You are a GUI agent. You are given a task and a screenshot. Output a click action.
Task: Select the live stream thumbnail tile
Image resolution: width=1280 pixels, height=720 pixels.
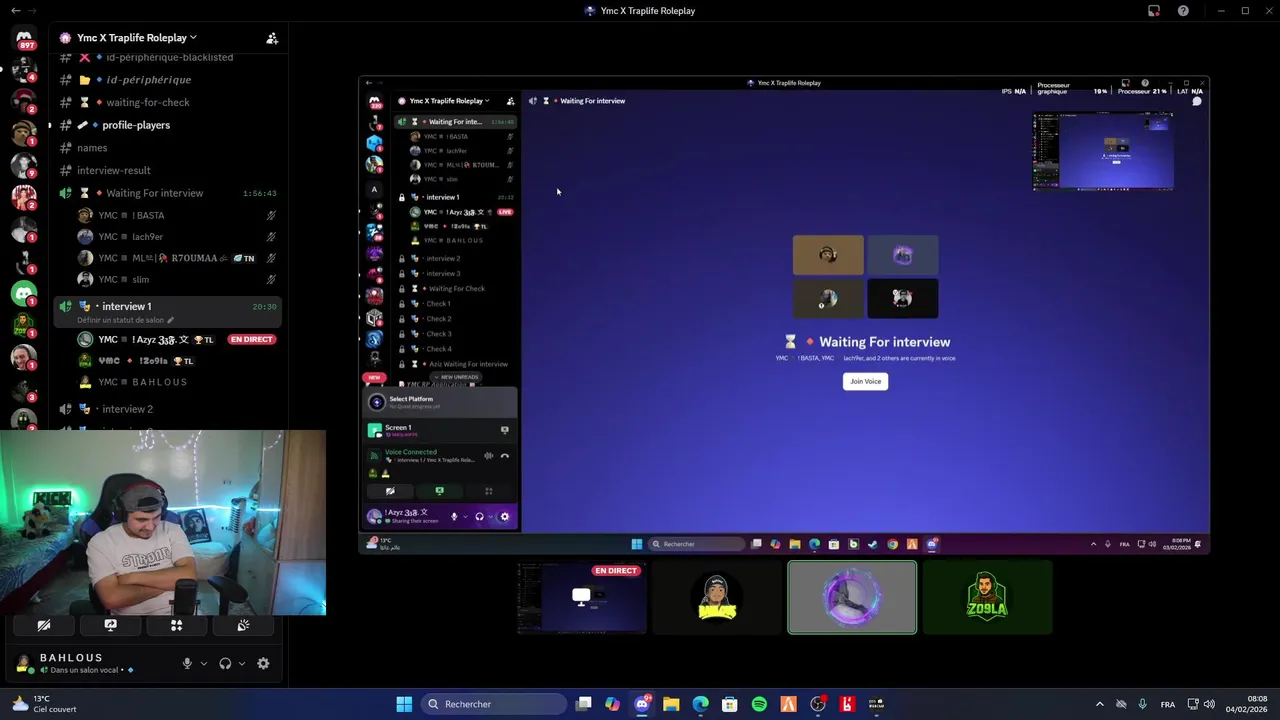coord(582,597)
